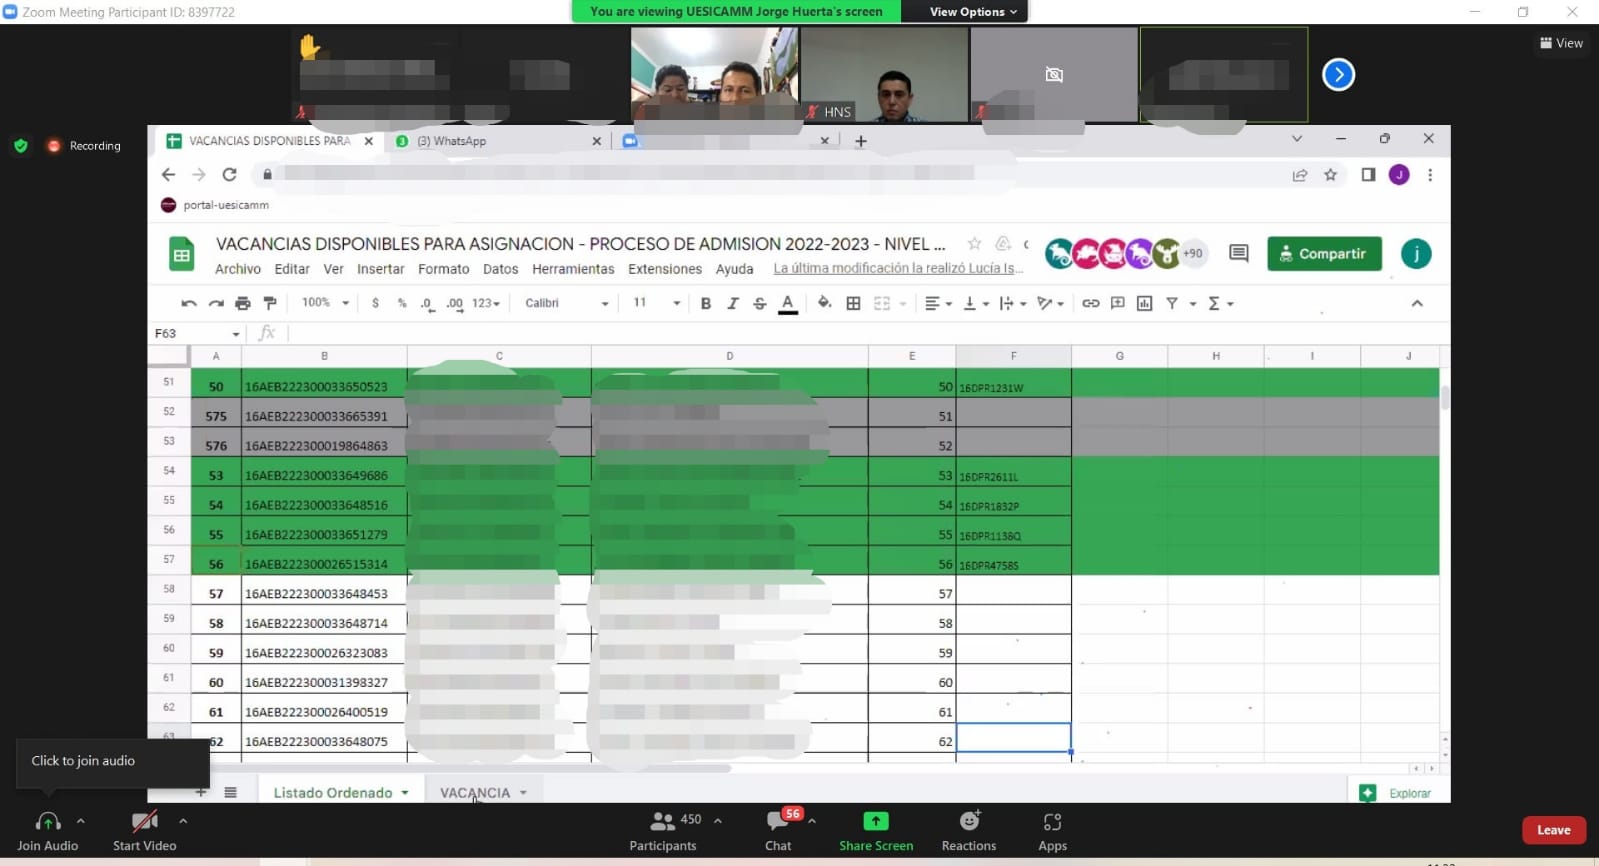The image size is (1599, 866).
Task: Toggle bold formatting
Action: [706, 303]
